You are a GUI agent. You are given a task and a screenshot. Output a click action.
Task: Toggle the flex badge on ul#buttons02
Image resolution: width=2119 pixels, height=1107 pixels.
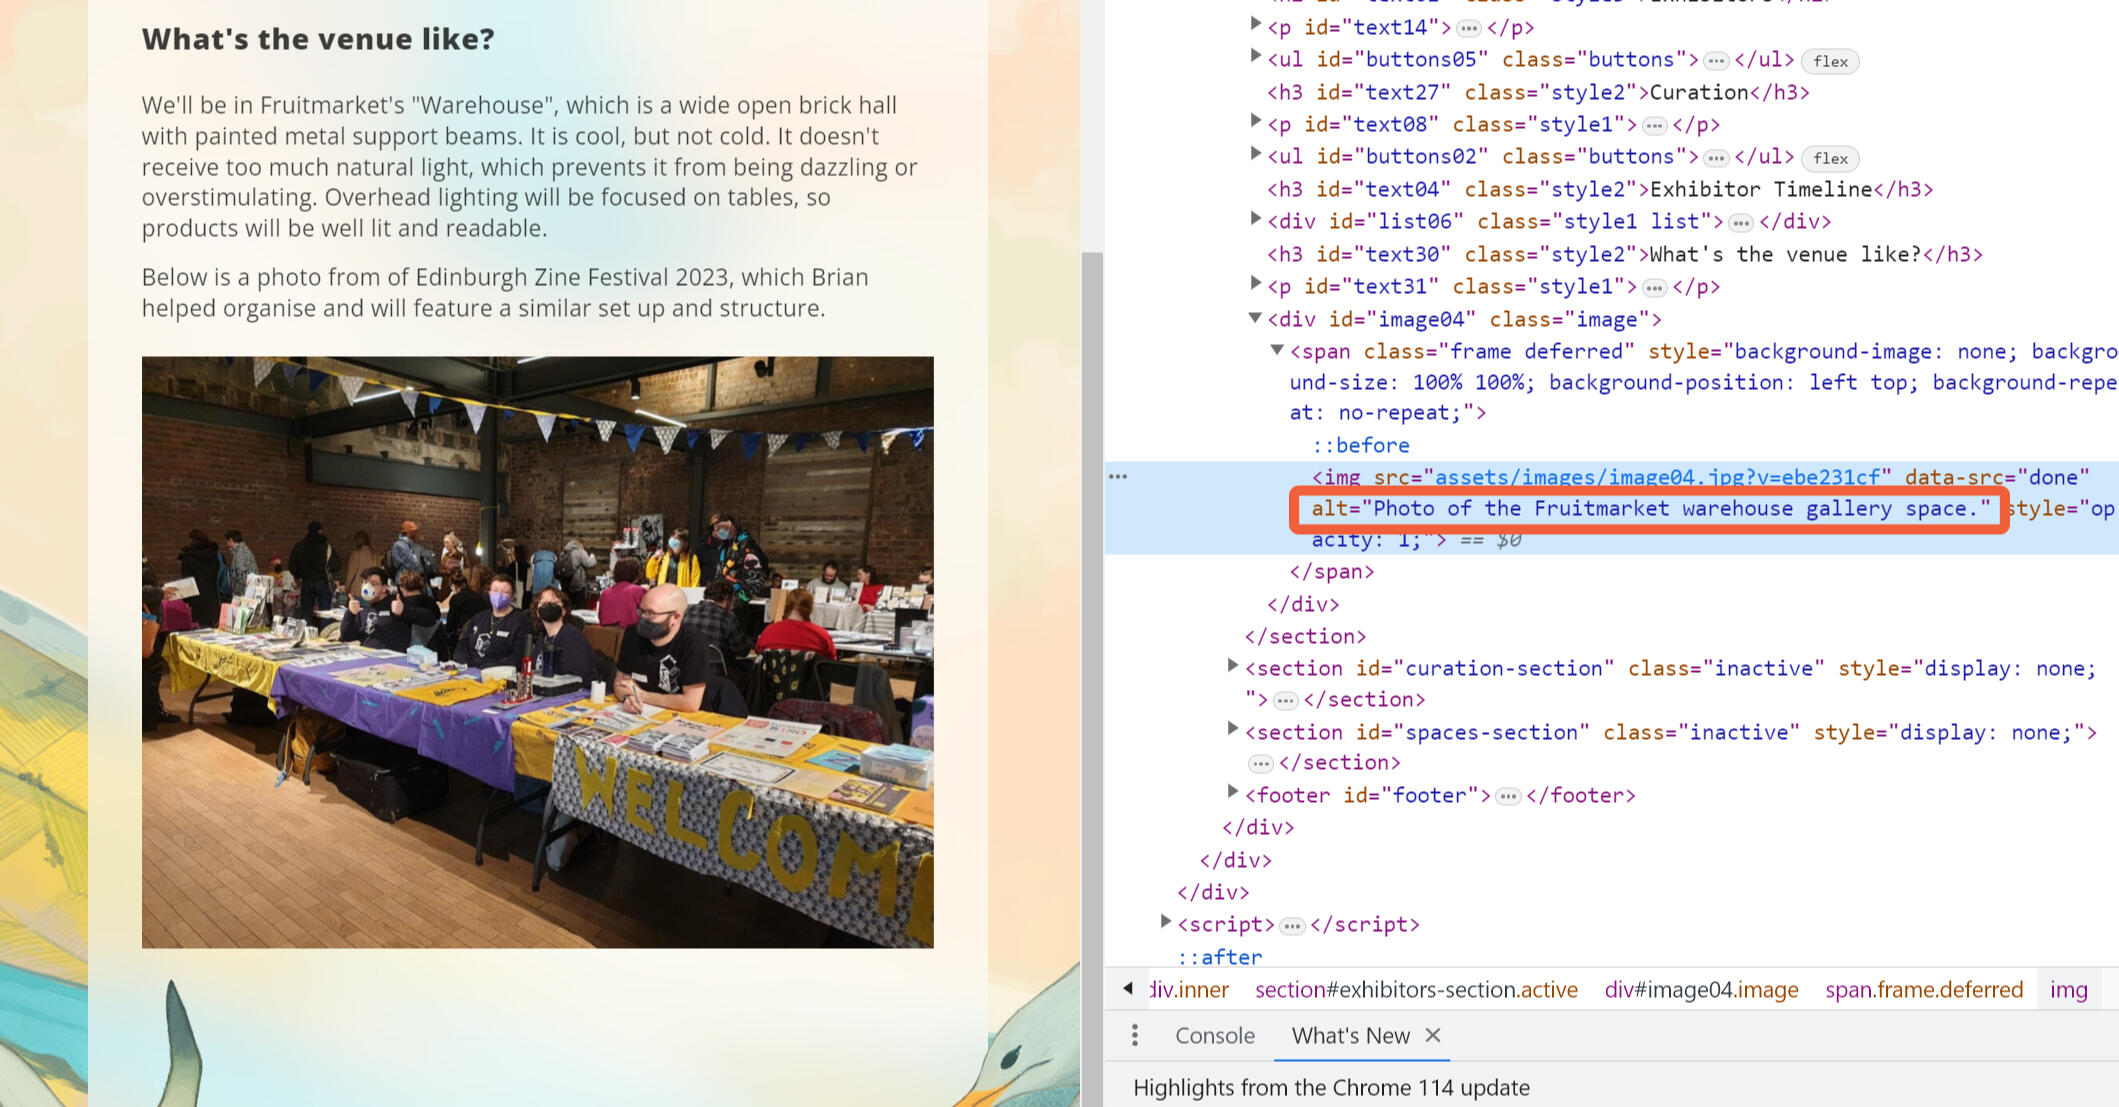[x=1830, y=158]
